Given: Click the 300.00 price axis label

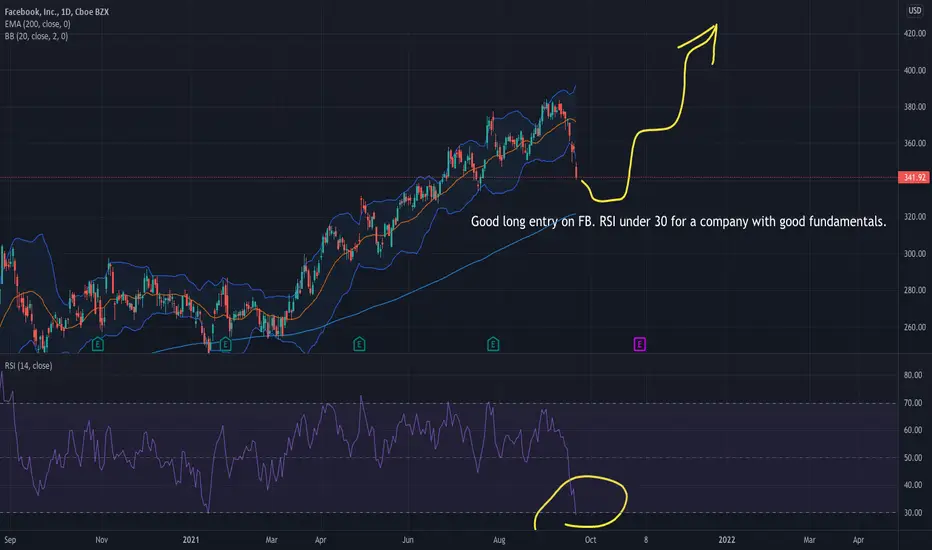Looking at the screenshot, I should pyautogui.click(x=914, y=253).
